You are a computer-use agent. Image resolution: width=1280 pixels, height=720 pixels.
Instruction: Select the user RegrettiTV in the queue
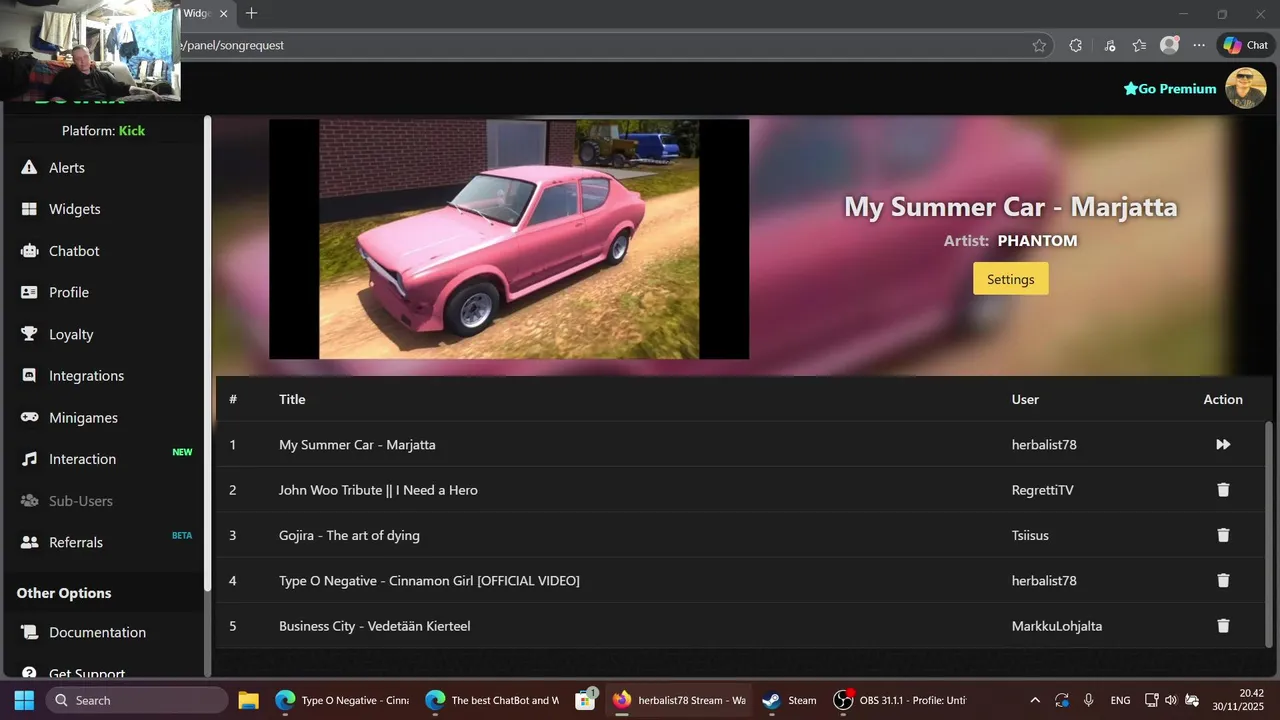1043,490
